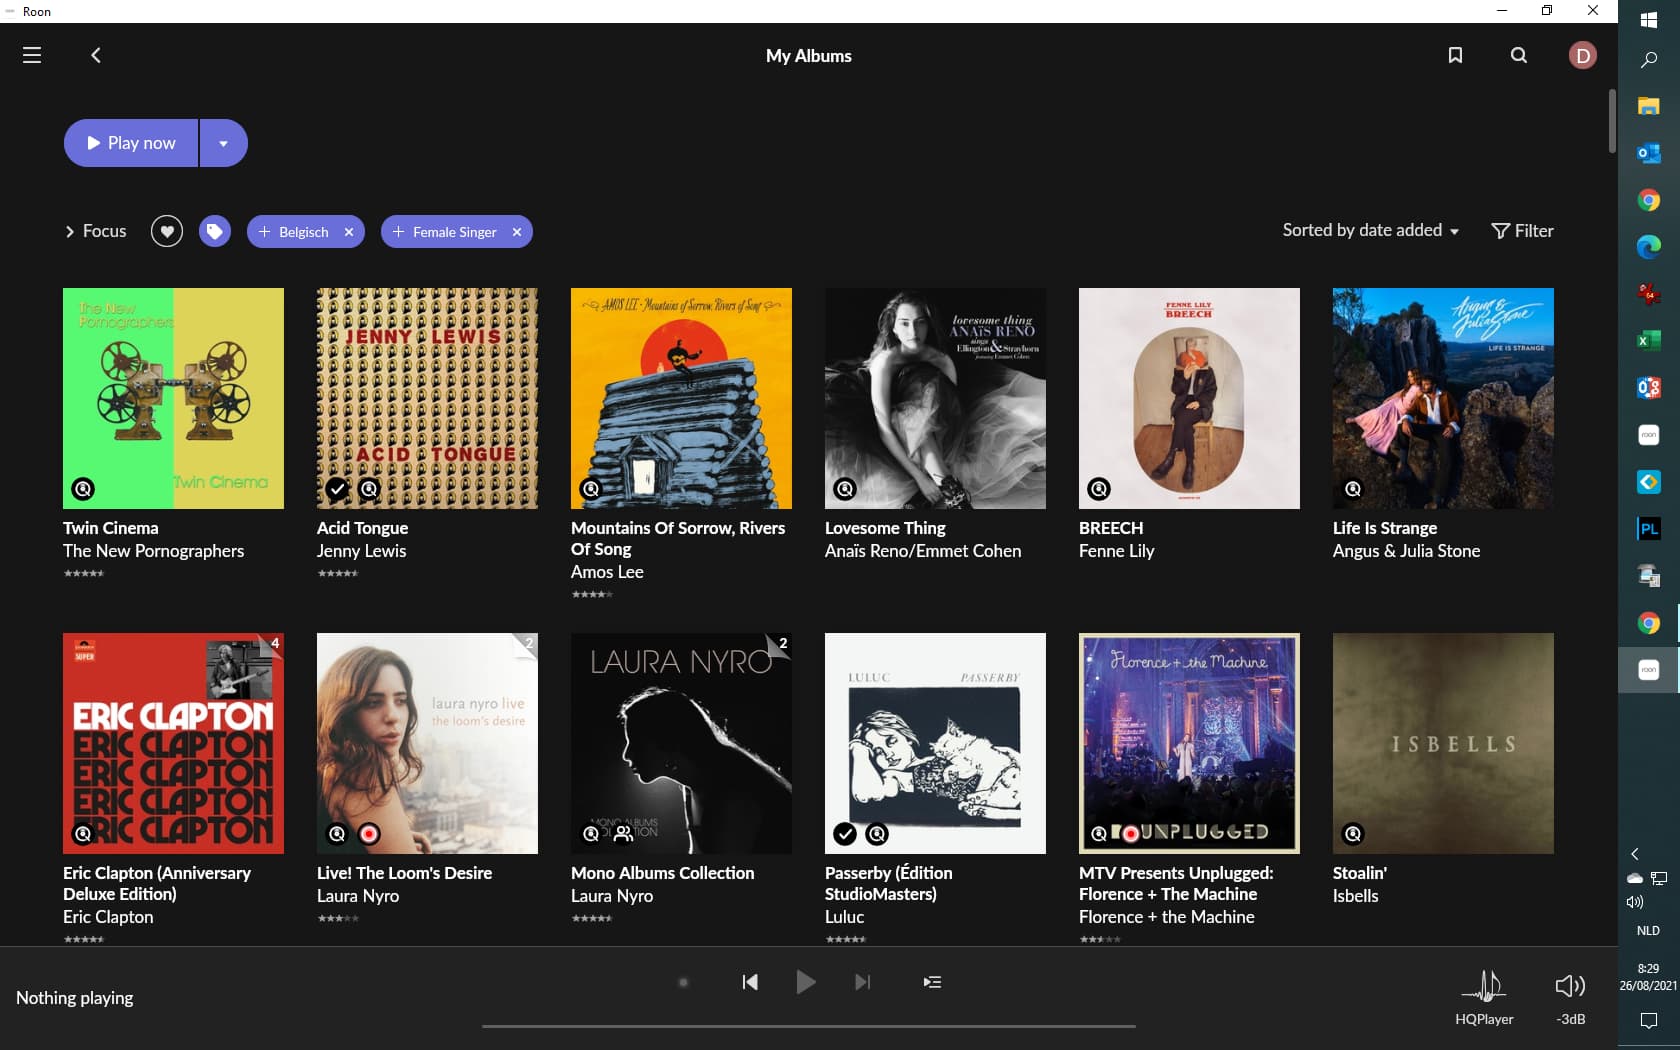Click the albums vertical scrollbar

(1612, 121)
